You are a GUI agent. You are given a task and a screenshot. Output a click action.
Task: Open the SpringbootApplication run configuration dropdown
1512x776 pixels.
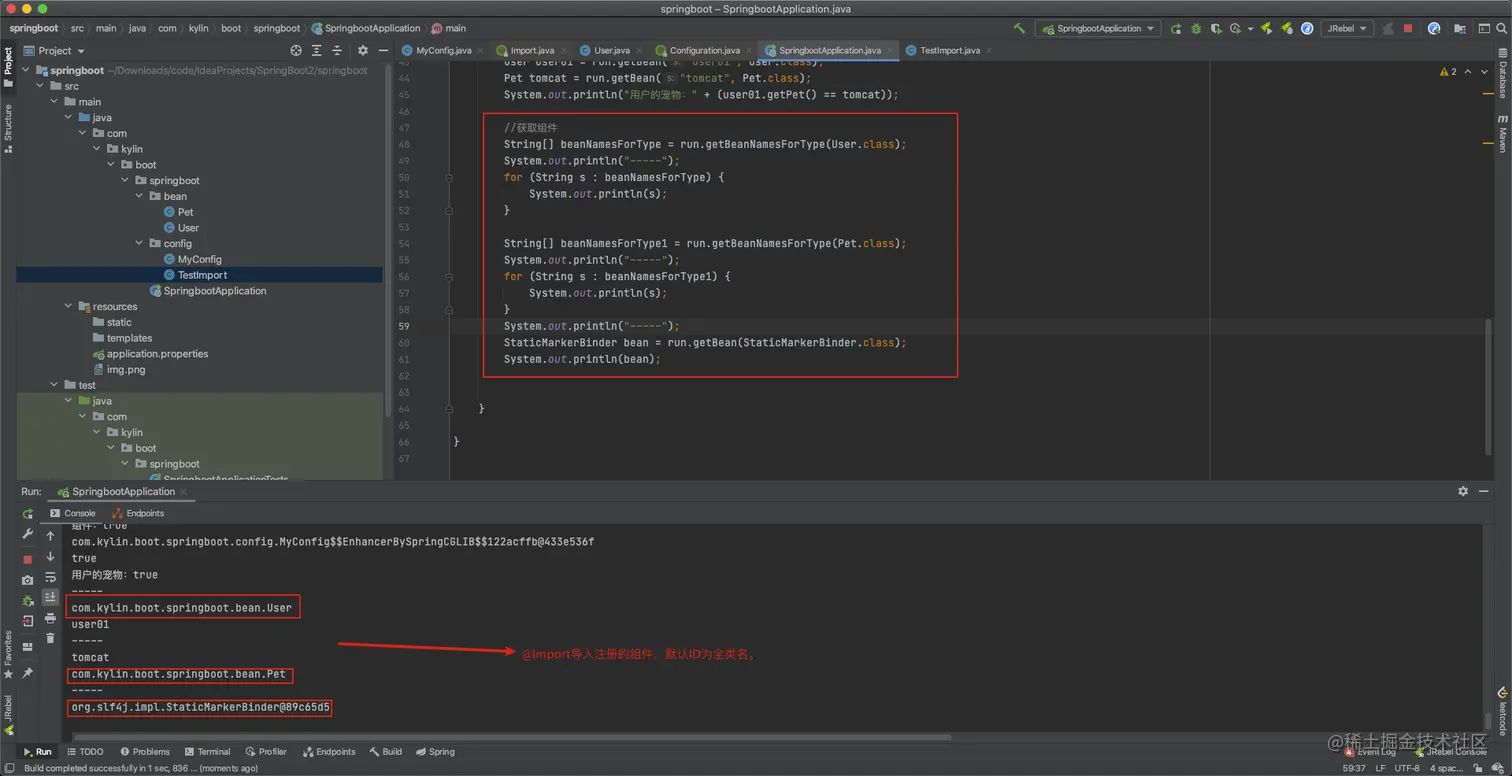point(1098,29)
